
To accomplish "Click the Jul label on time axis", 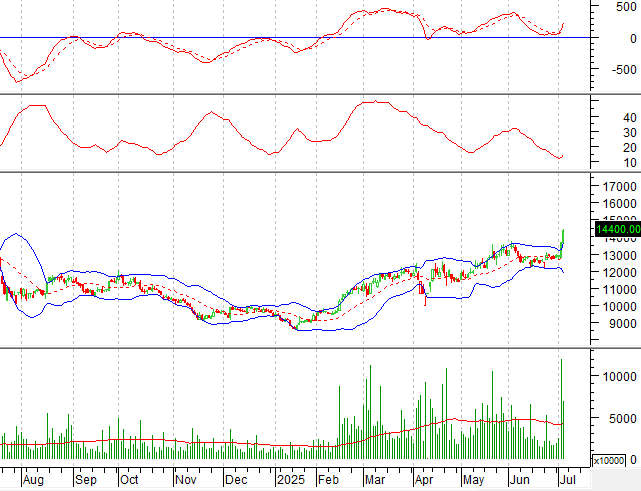I will (x=567, y=478).
